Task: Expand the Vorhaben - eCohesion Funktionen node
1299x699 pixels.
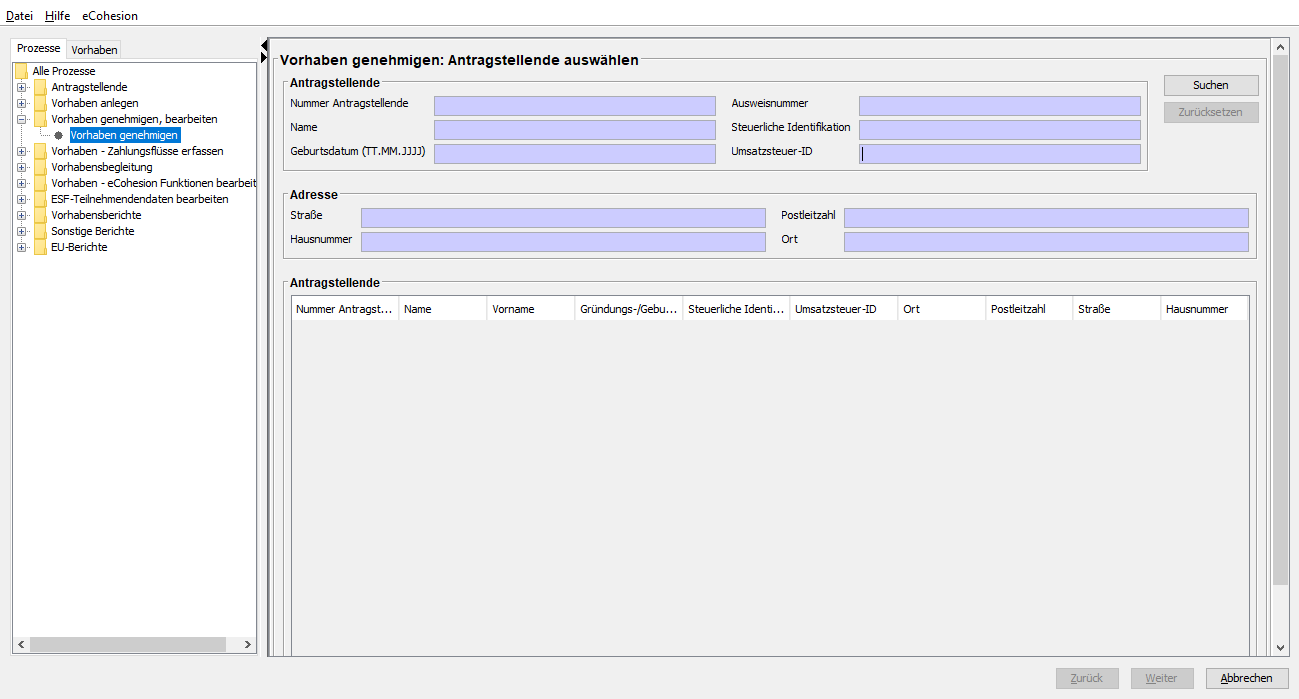Action: click(21, 183)
